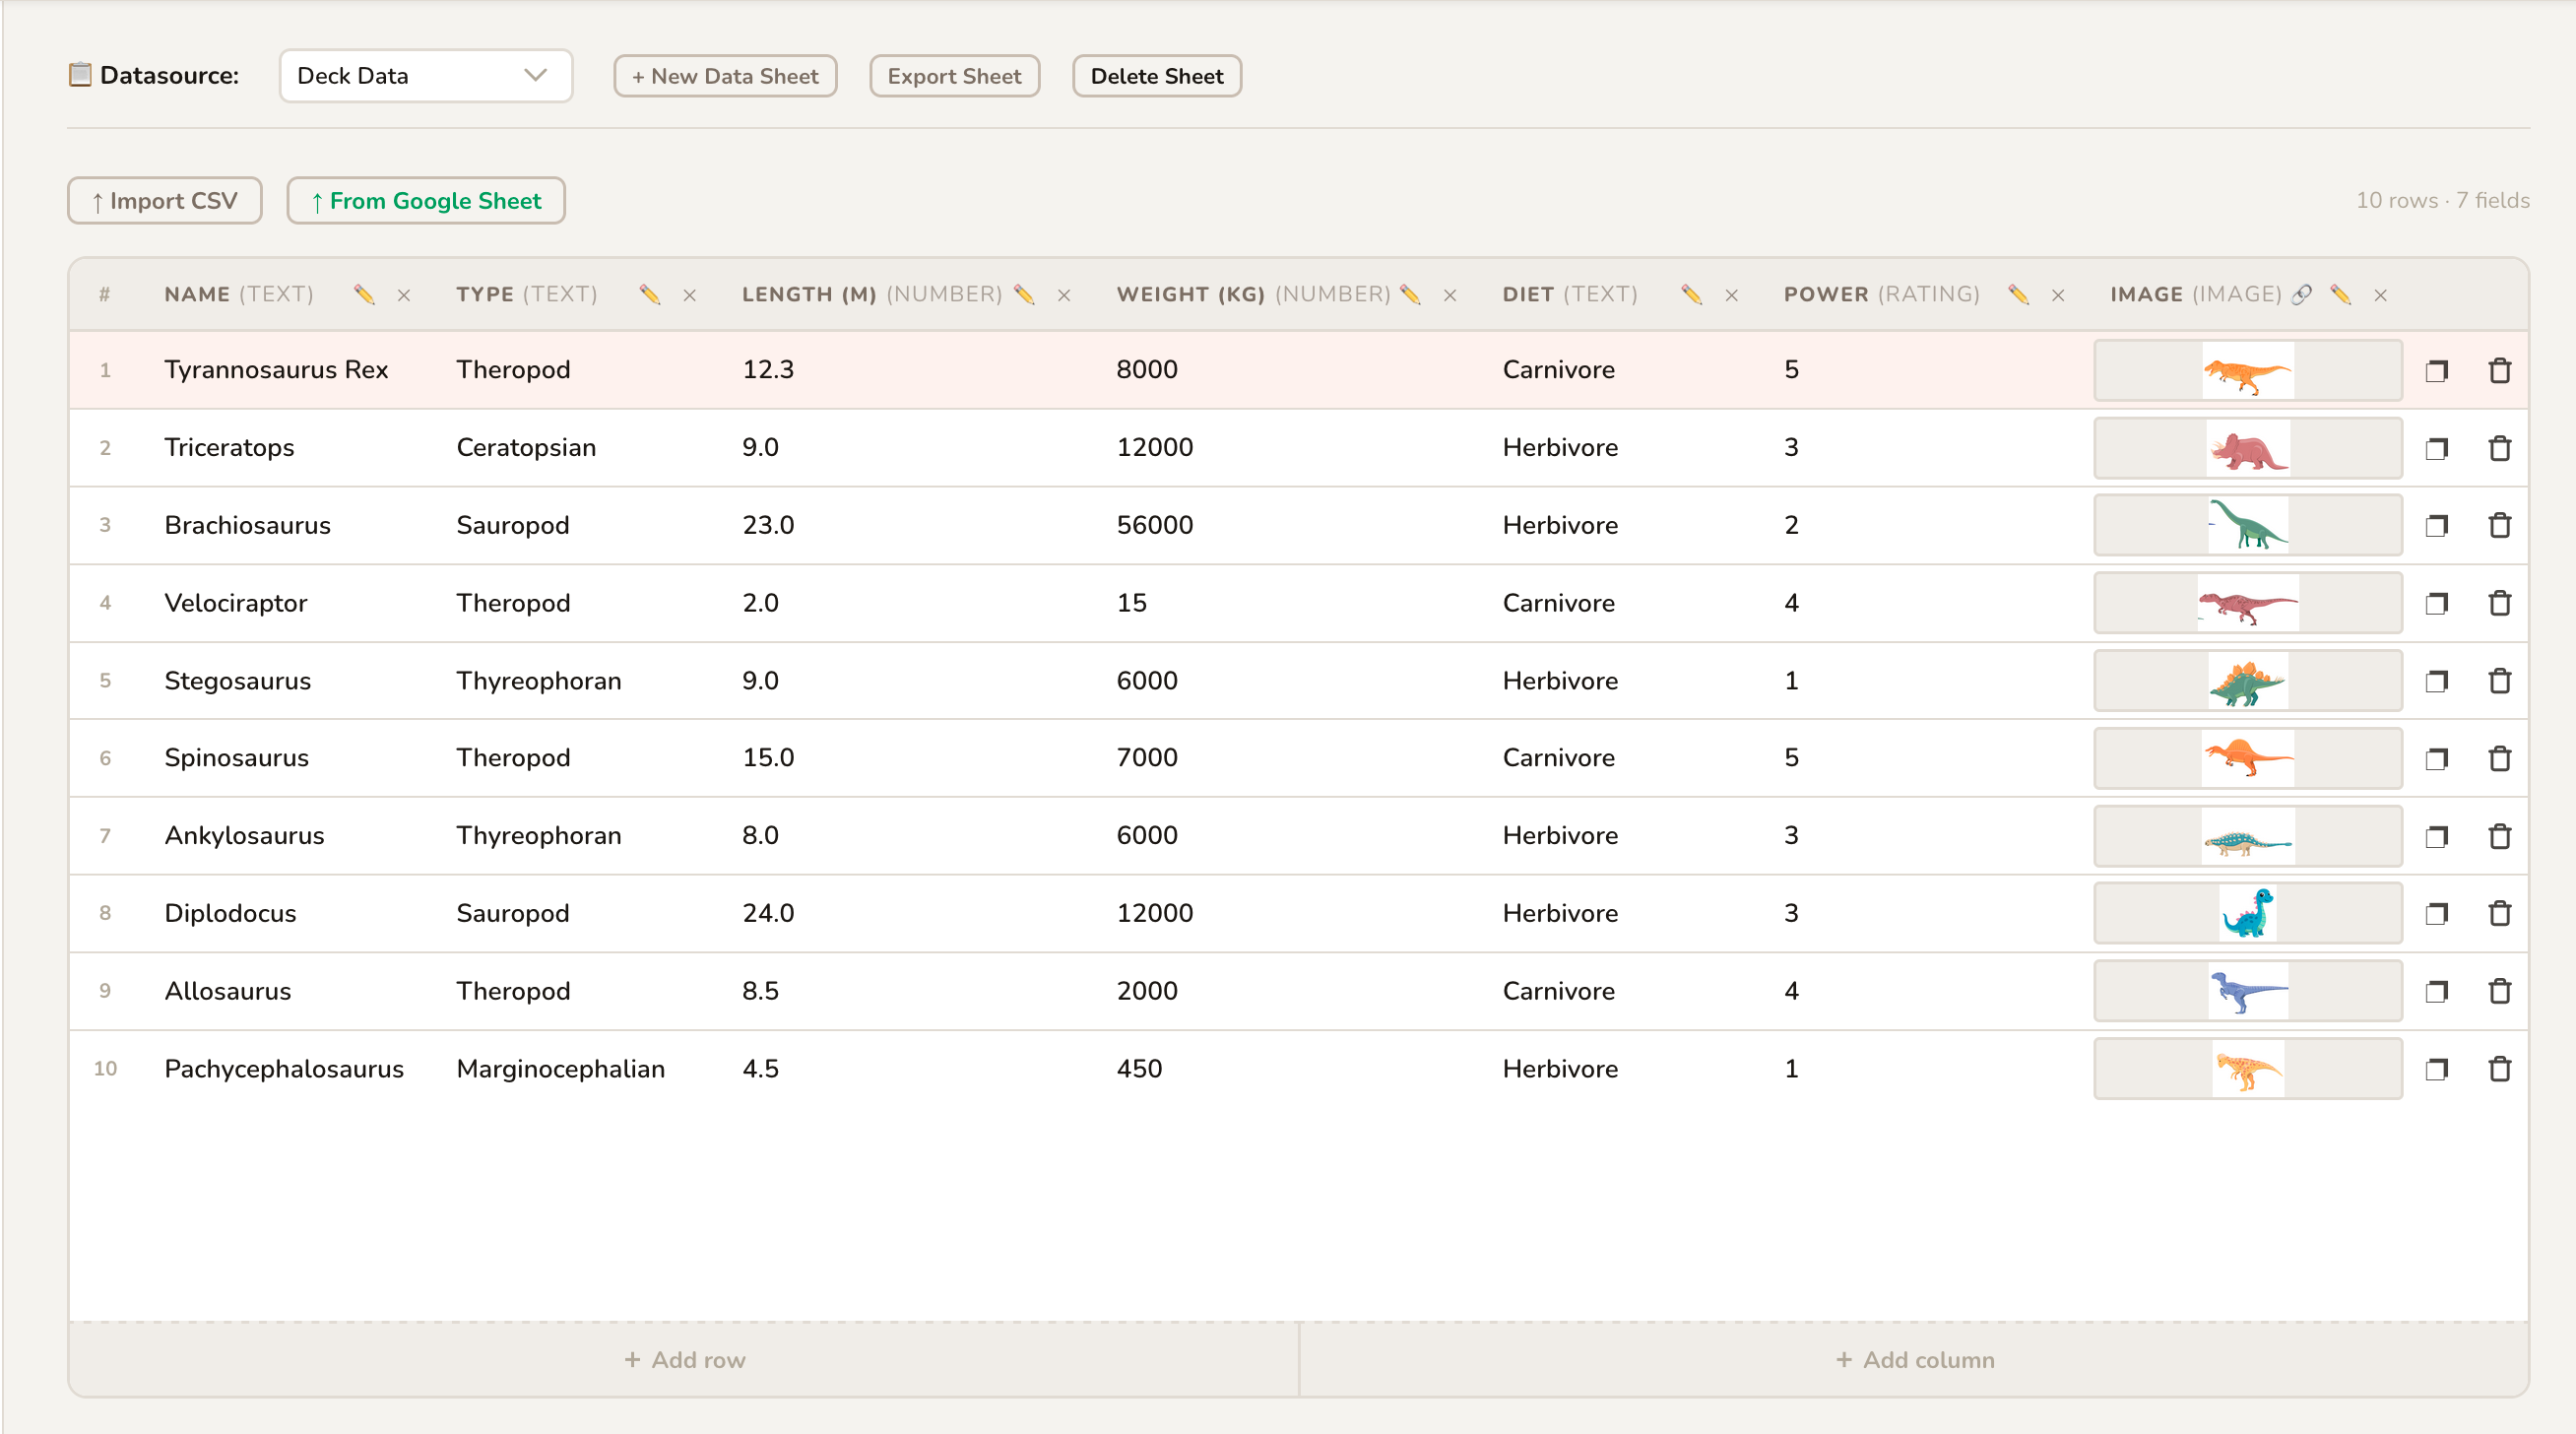Click the Export Sheet button

954,76
